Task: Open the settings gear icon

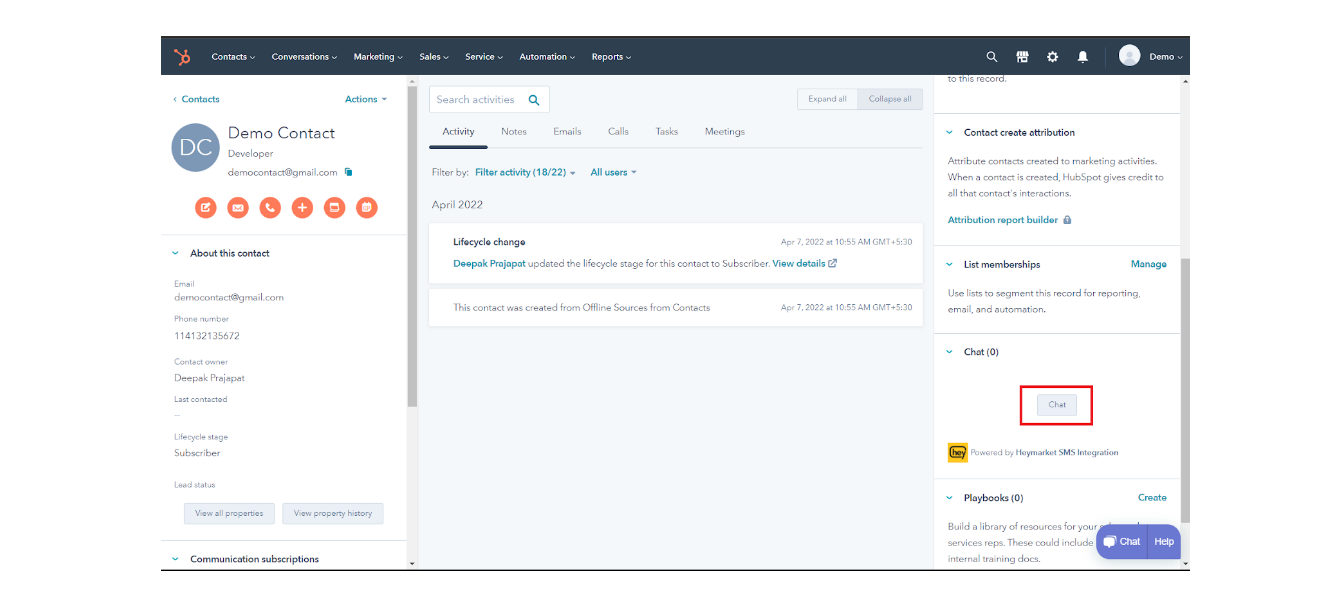Action: 1052,57
